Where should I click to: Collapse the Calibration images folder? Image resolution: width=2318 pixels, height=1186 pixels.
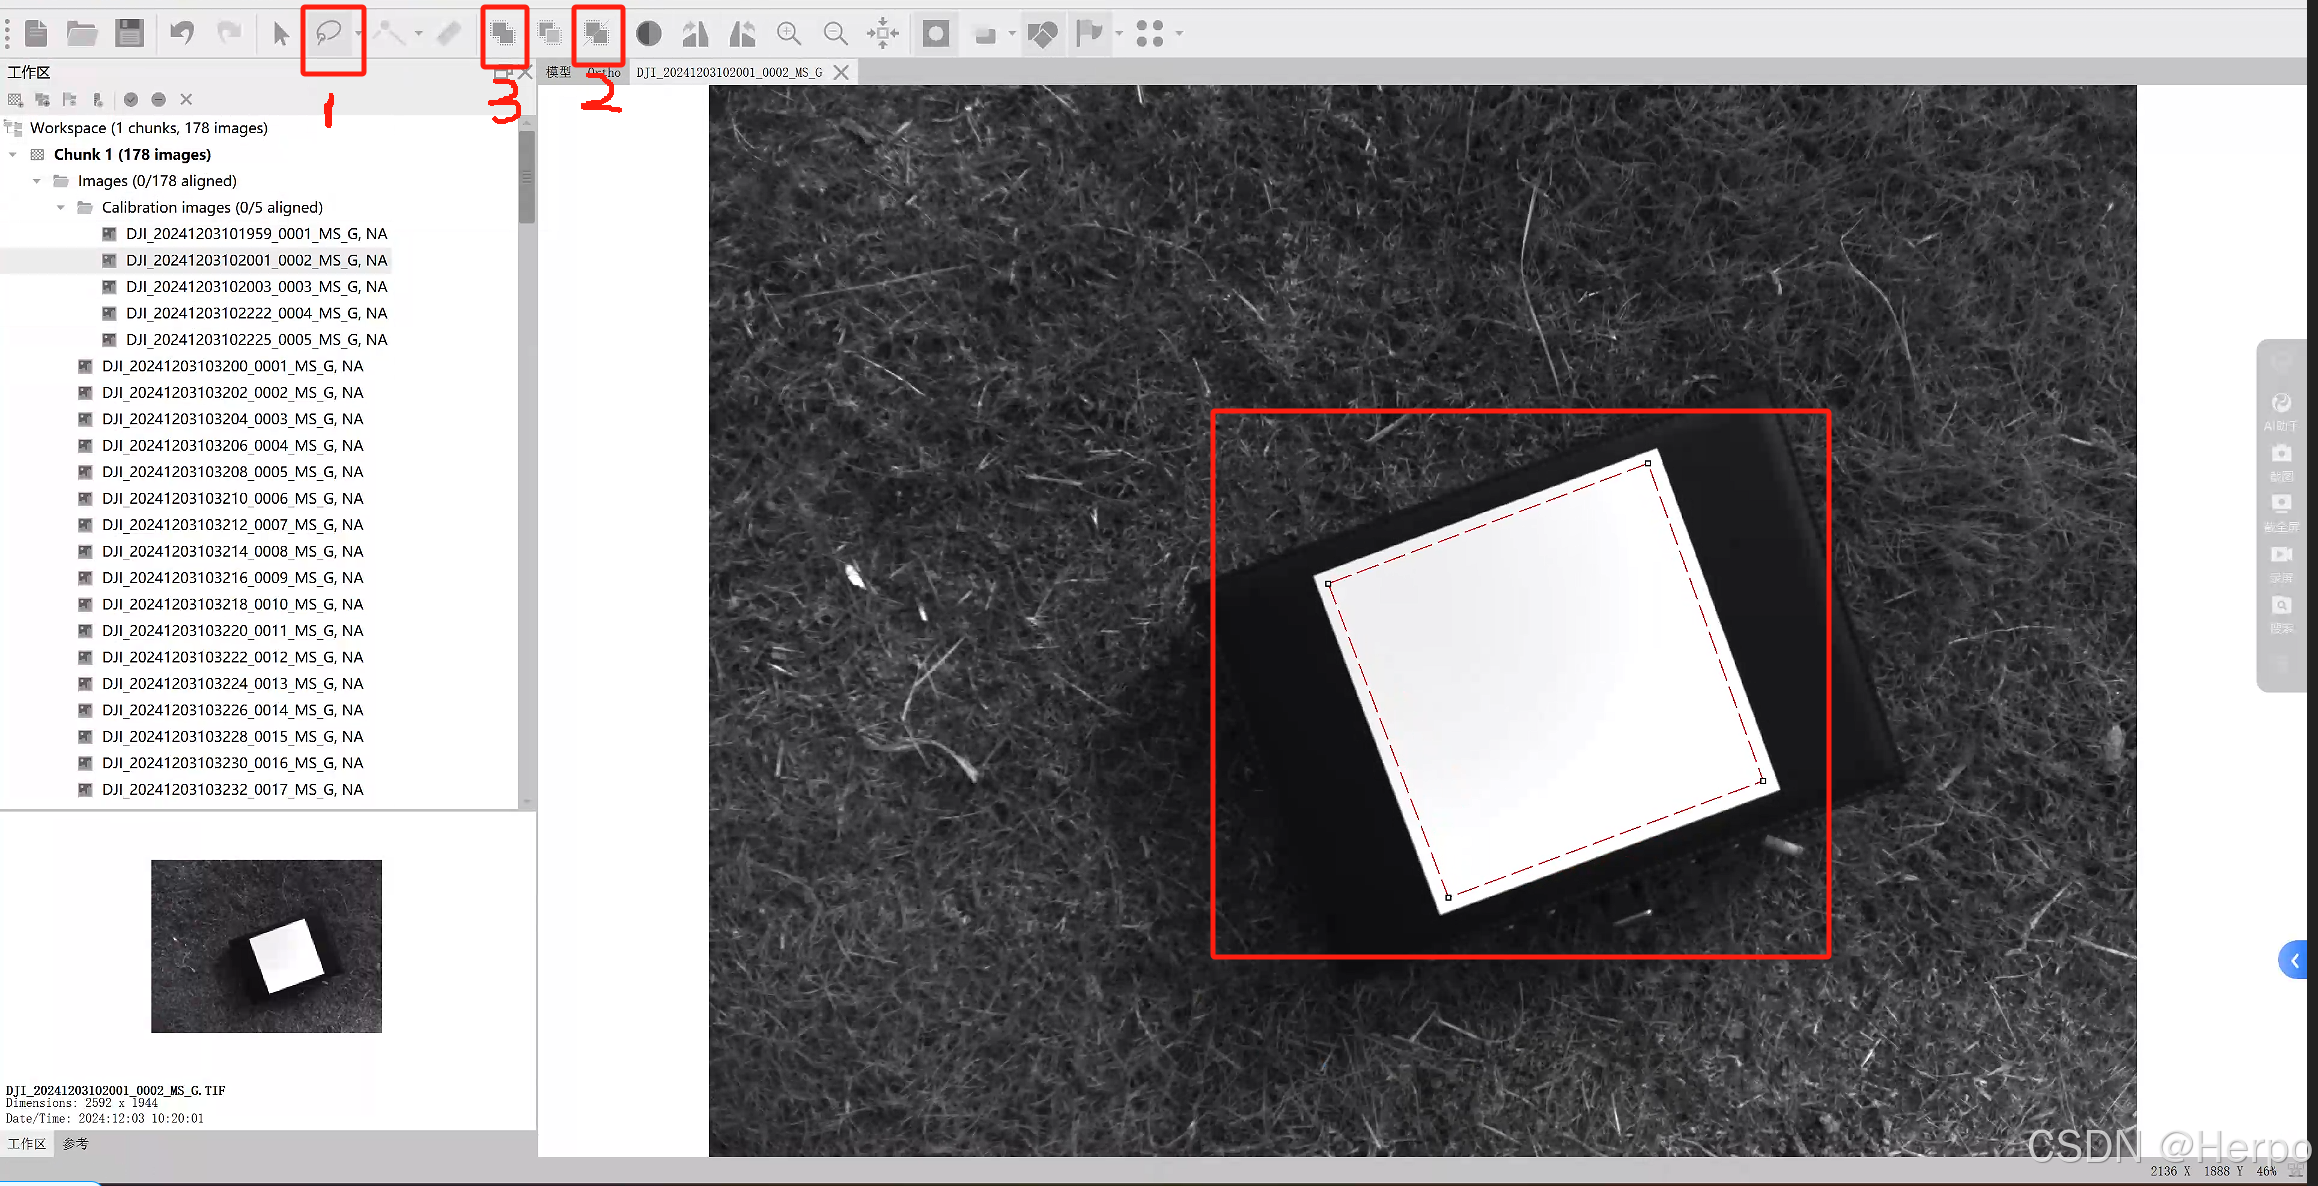pyautogui.click(x=61, y=207)
